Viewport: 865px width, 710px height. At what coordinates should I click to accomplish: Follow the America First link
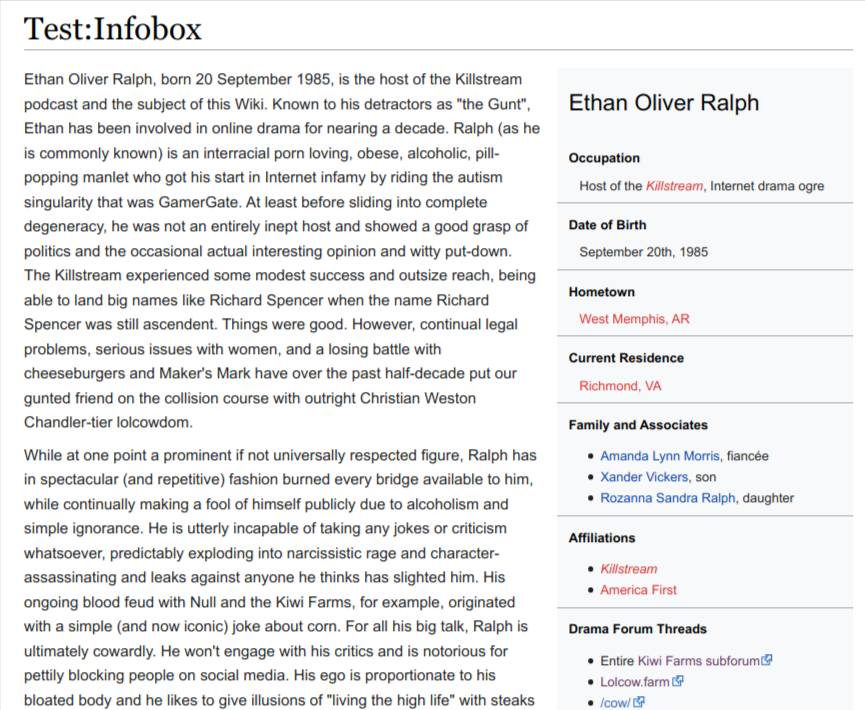point(638,590)
